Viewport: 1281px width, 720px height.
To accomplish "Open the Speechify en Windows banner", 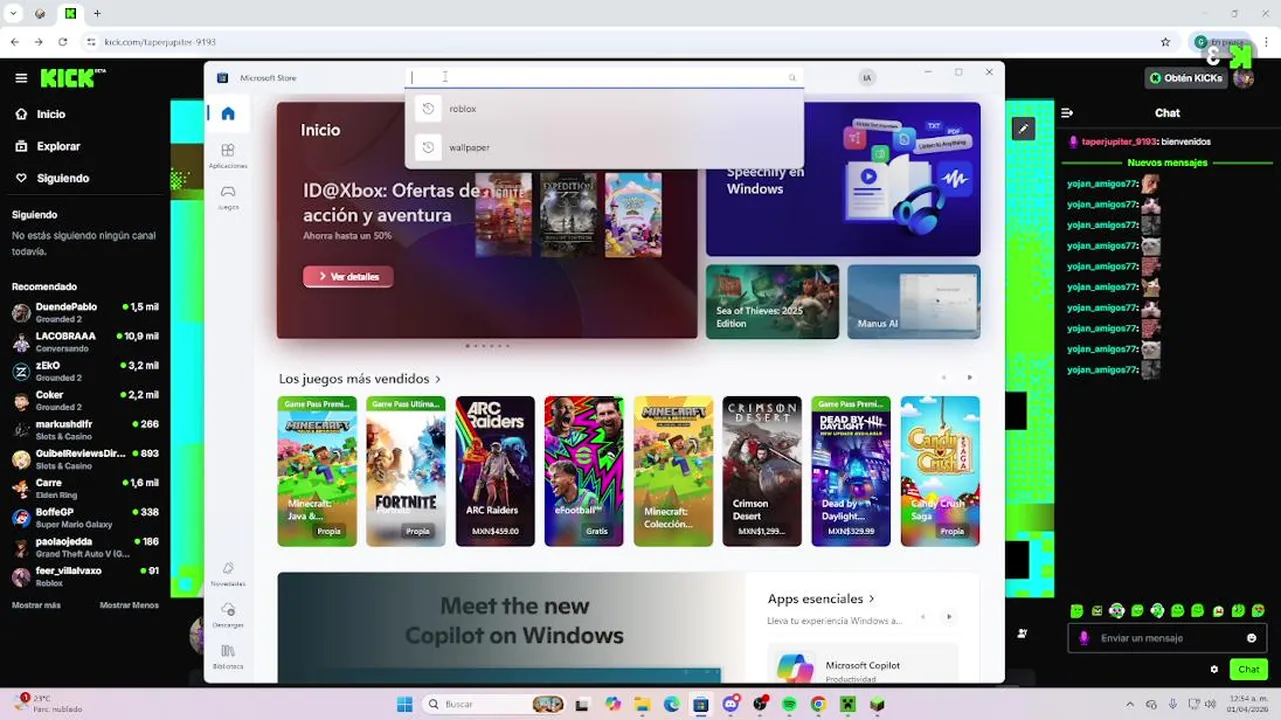I will (x=843, y=179).
